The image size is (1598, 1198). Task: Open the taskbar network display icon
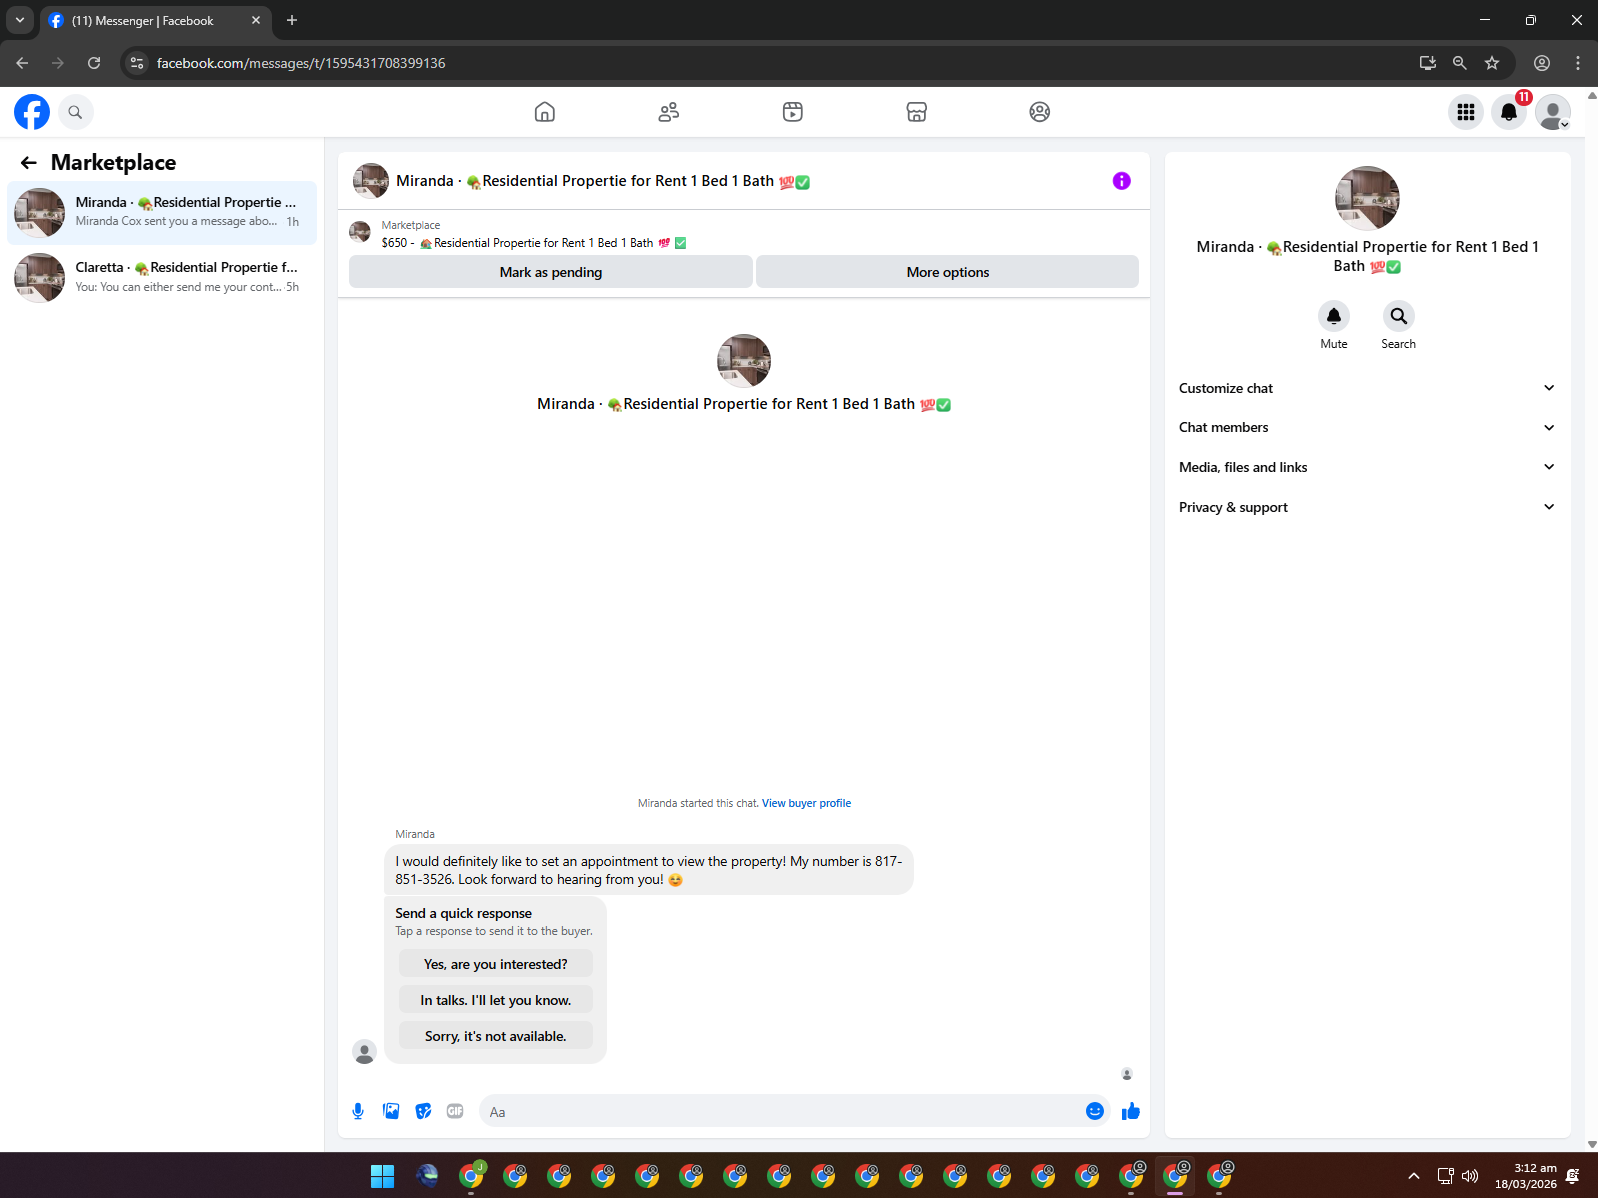coord(1446,1176)
